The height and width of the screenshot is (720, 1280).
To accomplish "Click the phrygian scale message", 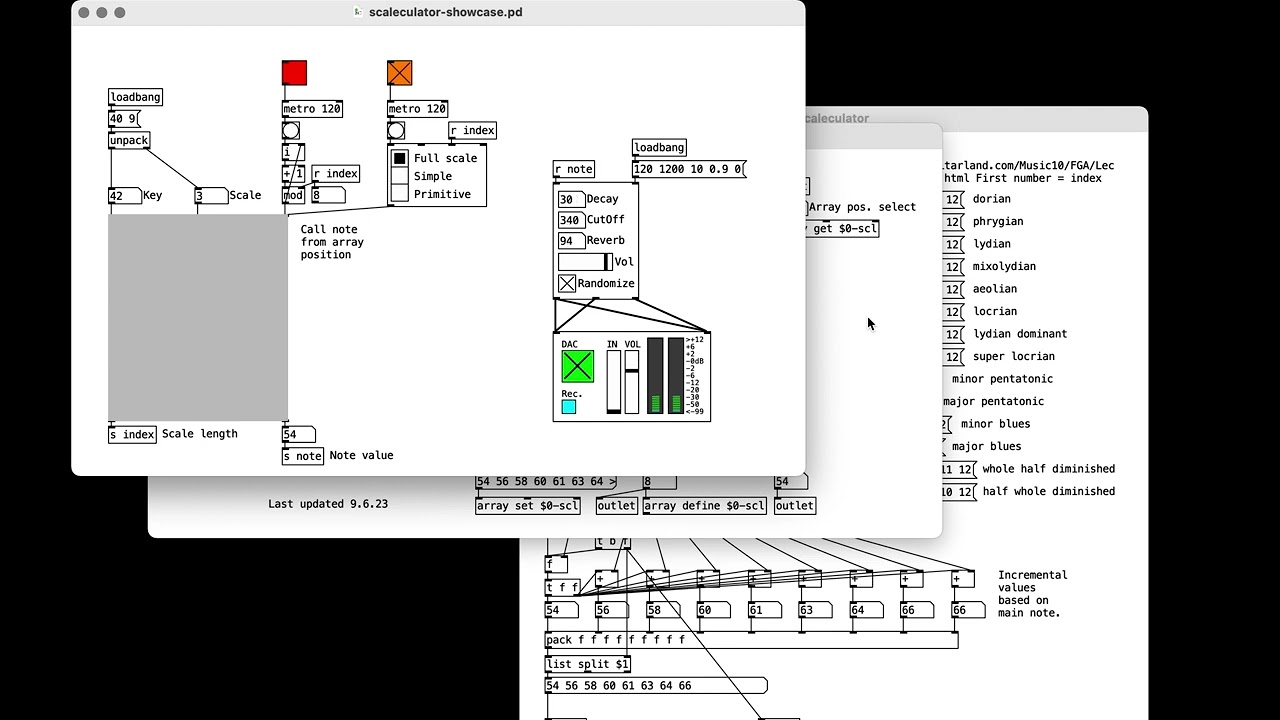I will click(954, 222).
